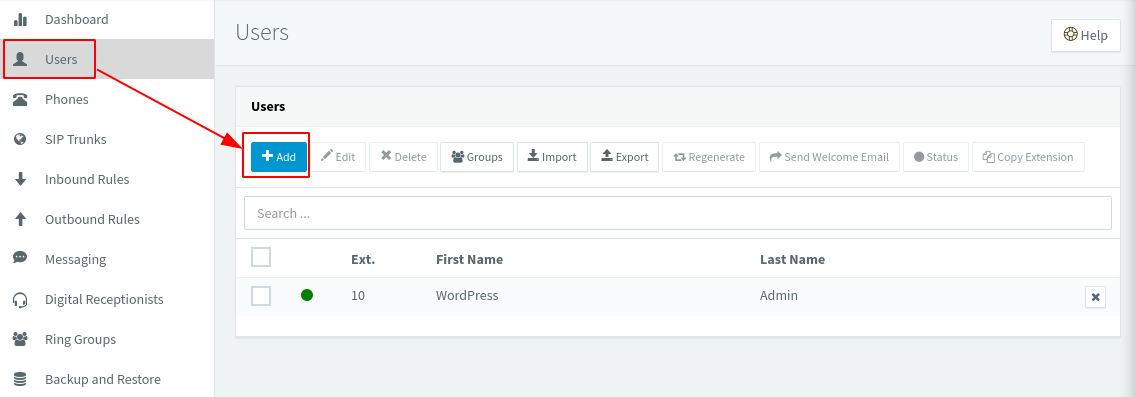Open the Help button

(1086, 35)
